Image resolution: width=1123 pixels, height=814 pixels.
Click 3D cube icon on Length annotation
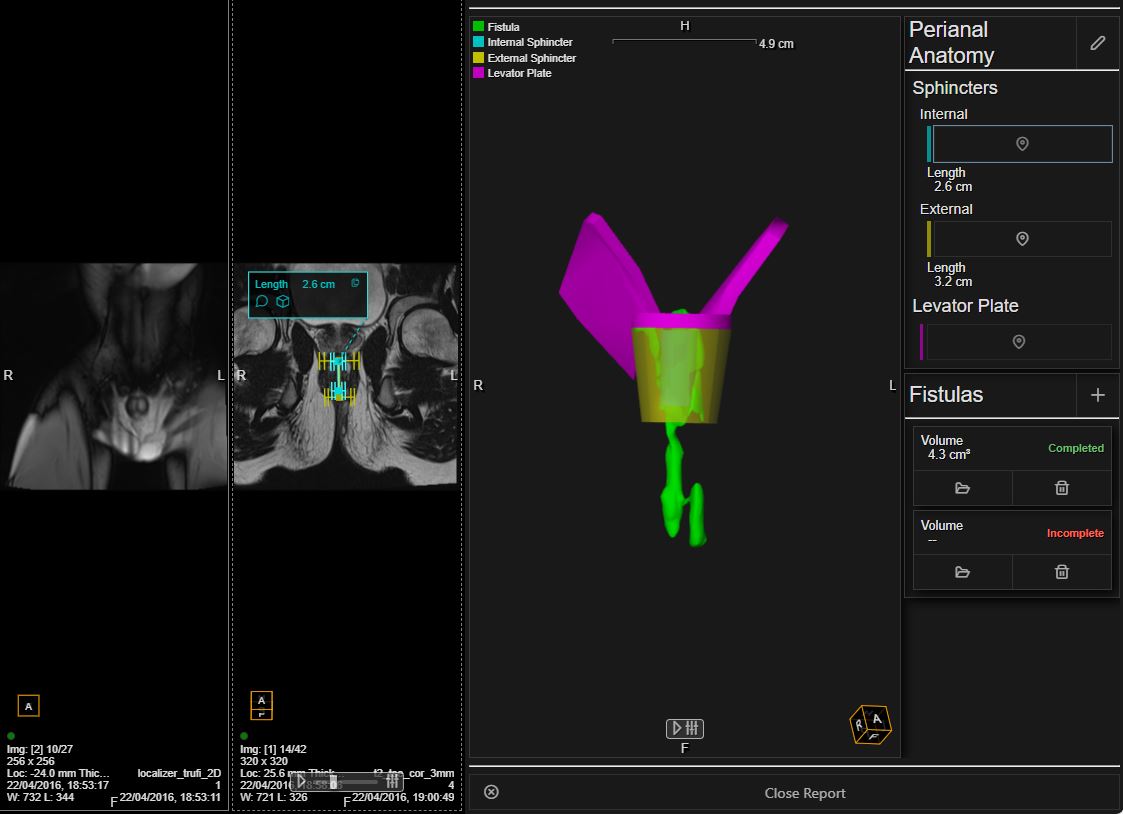click(283, 301)
